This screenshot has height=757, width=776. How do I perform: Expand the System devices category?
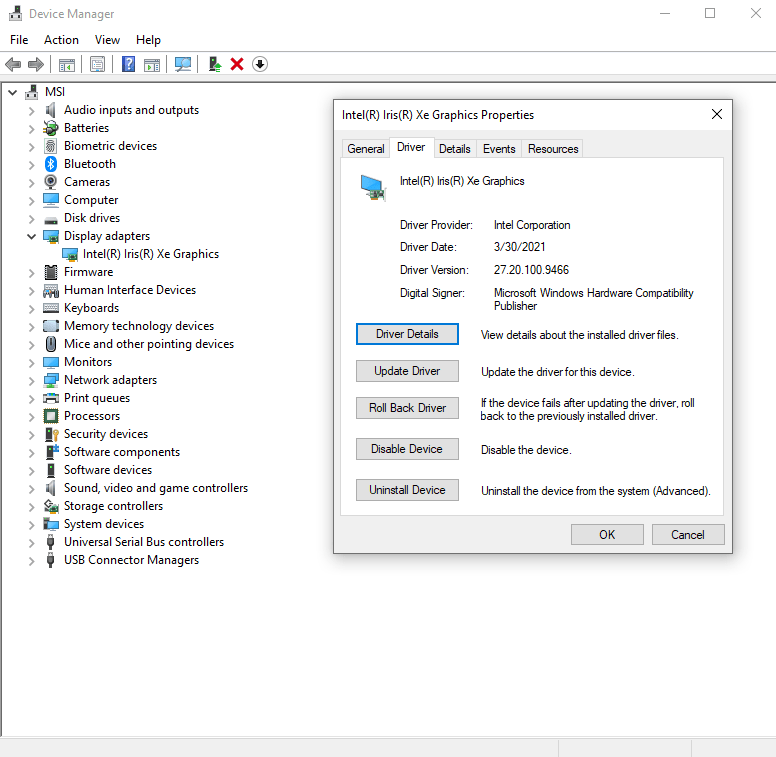pos(32,524)
